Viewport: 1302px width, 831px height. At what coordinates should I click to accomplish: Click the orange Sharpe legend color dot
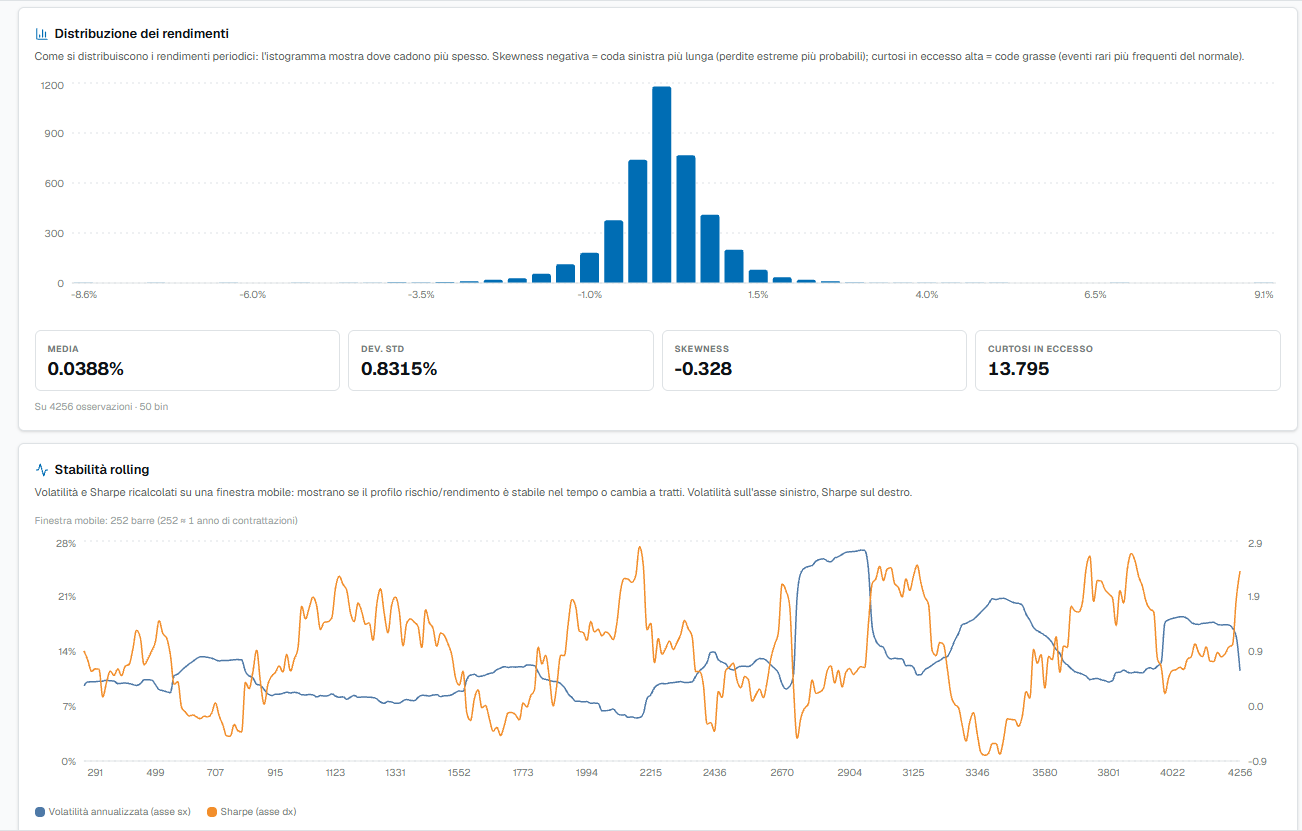[210, 811]
